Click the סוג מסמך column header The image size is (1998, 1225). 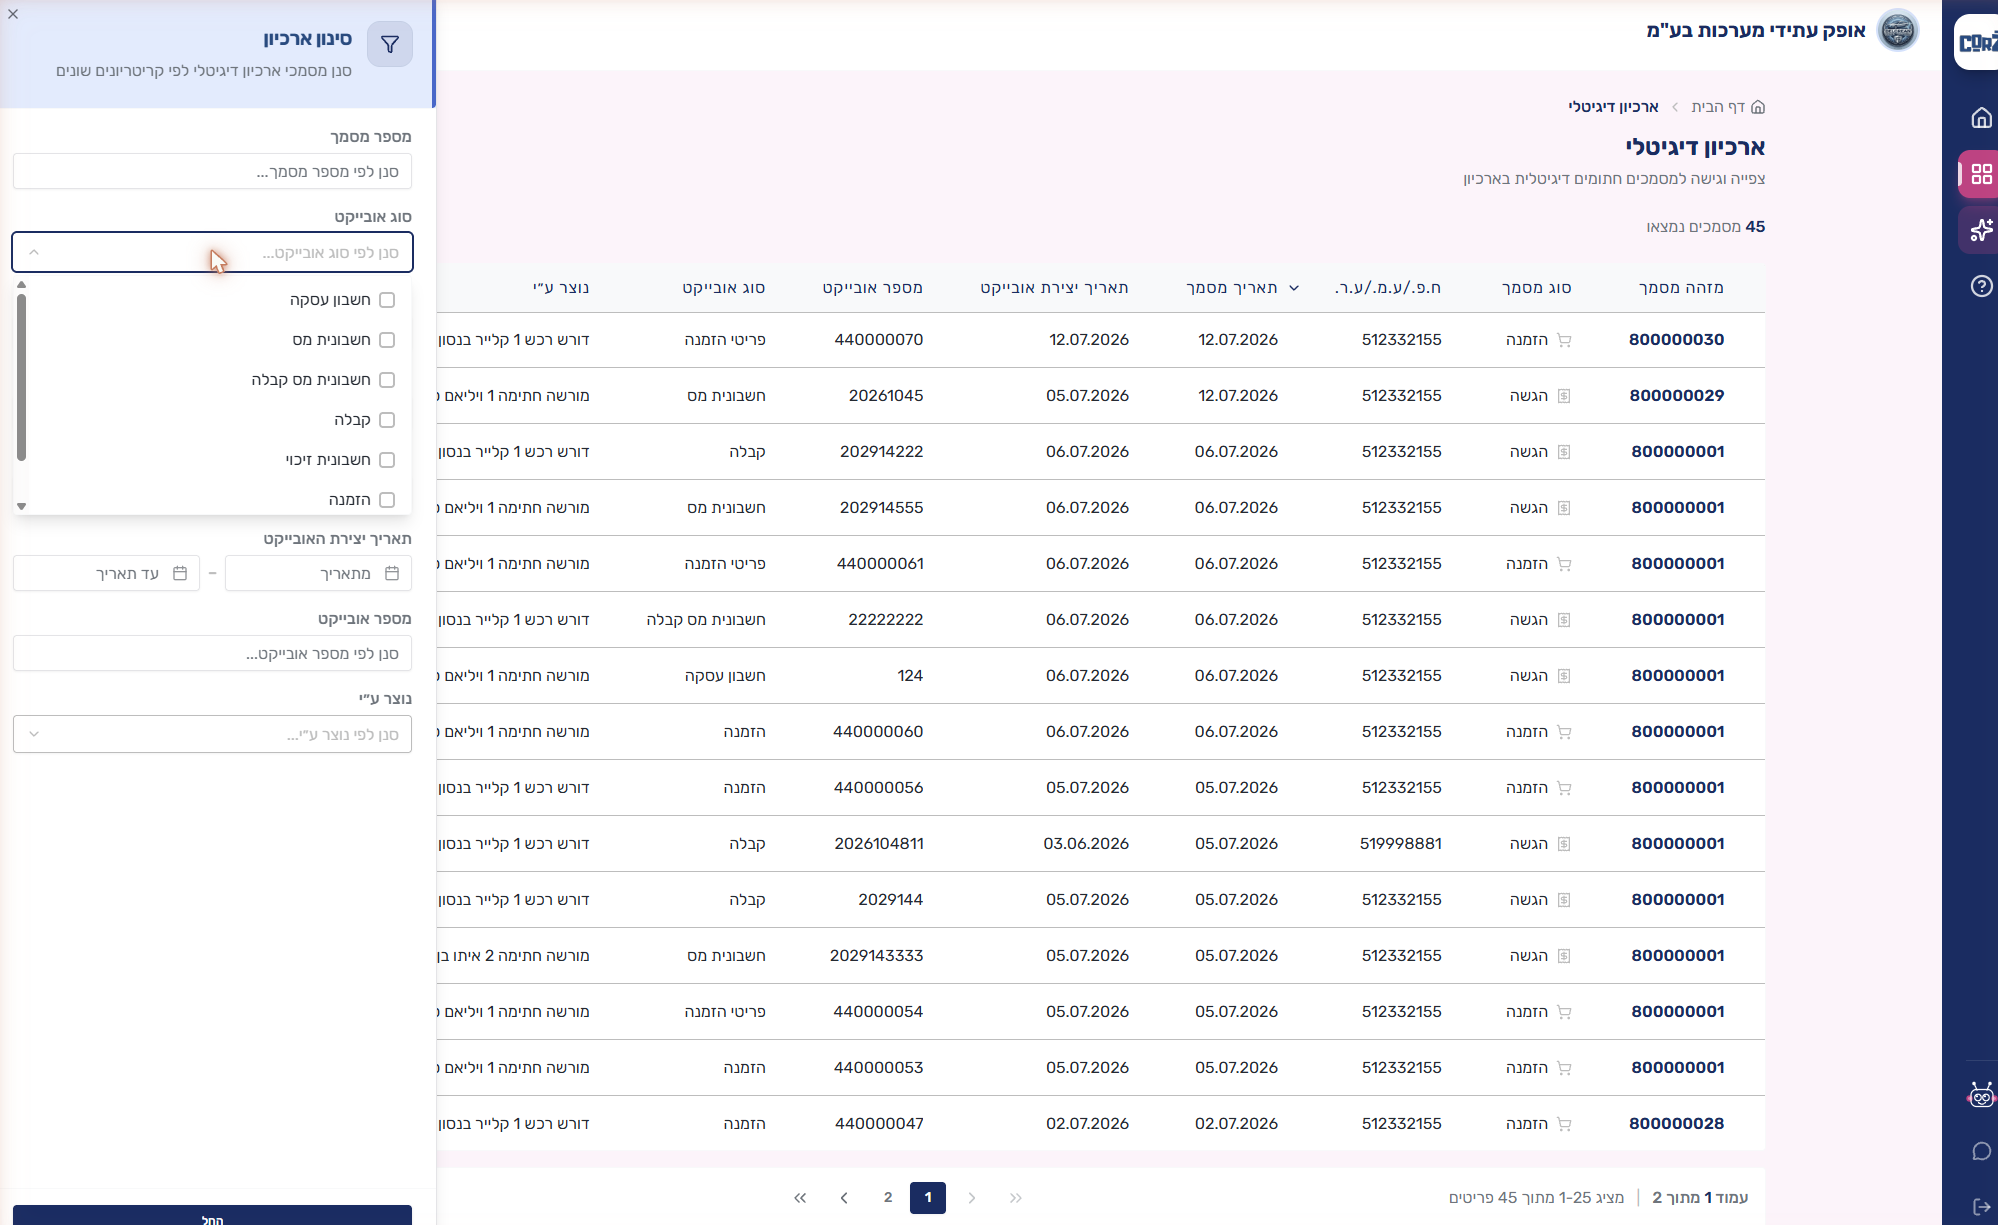click(1536, 288)
